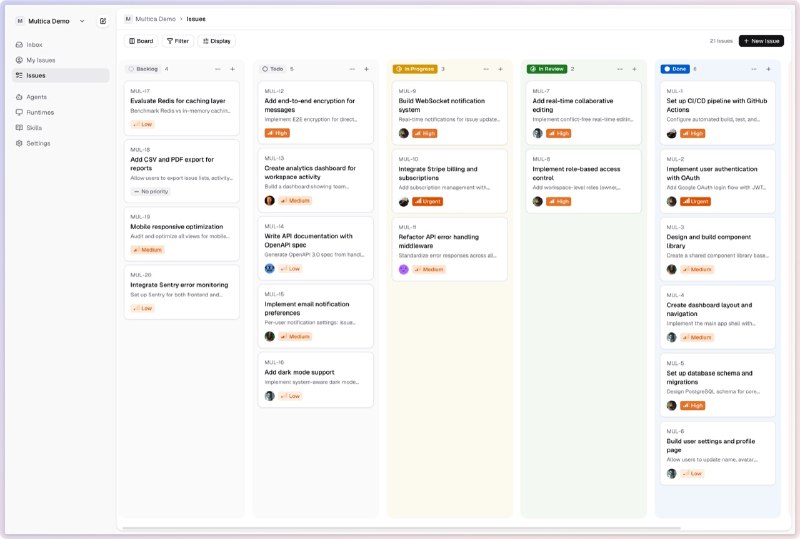This screenshot has height=539, width=800.
Task: Click the Done status badge
Action: coord(675,69)
